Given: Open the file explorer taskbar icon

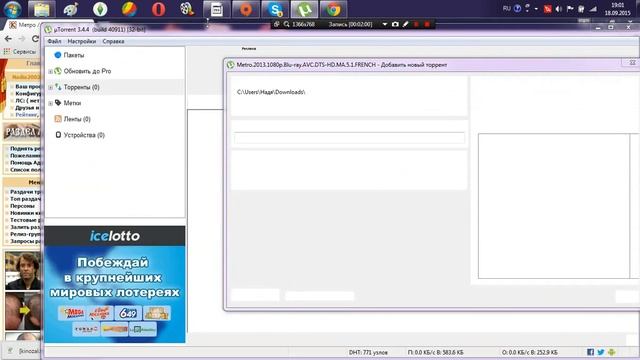Looking at the screenshot, I should 42,9.
